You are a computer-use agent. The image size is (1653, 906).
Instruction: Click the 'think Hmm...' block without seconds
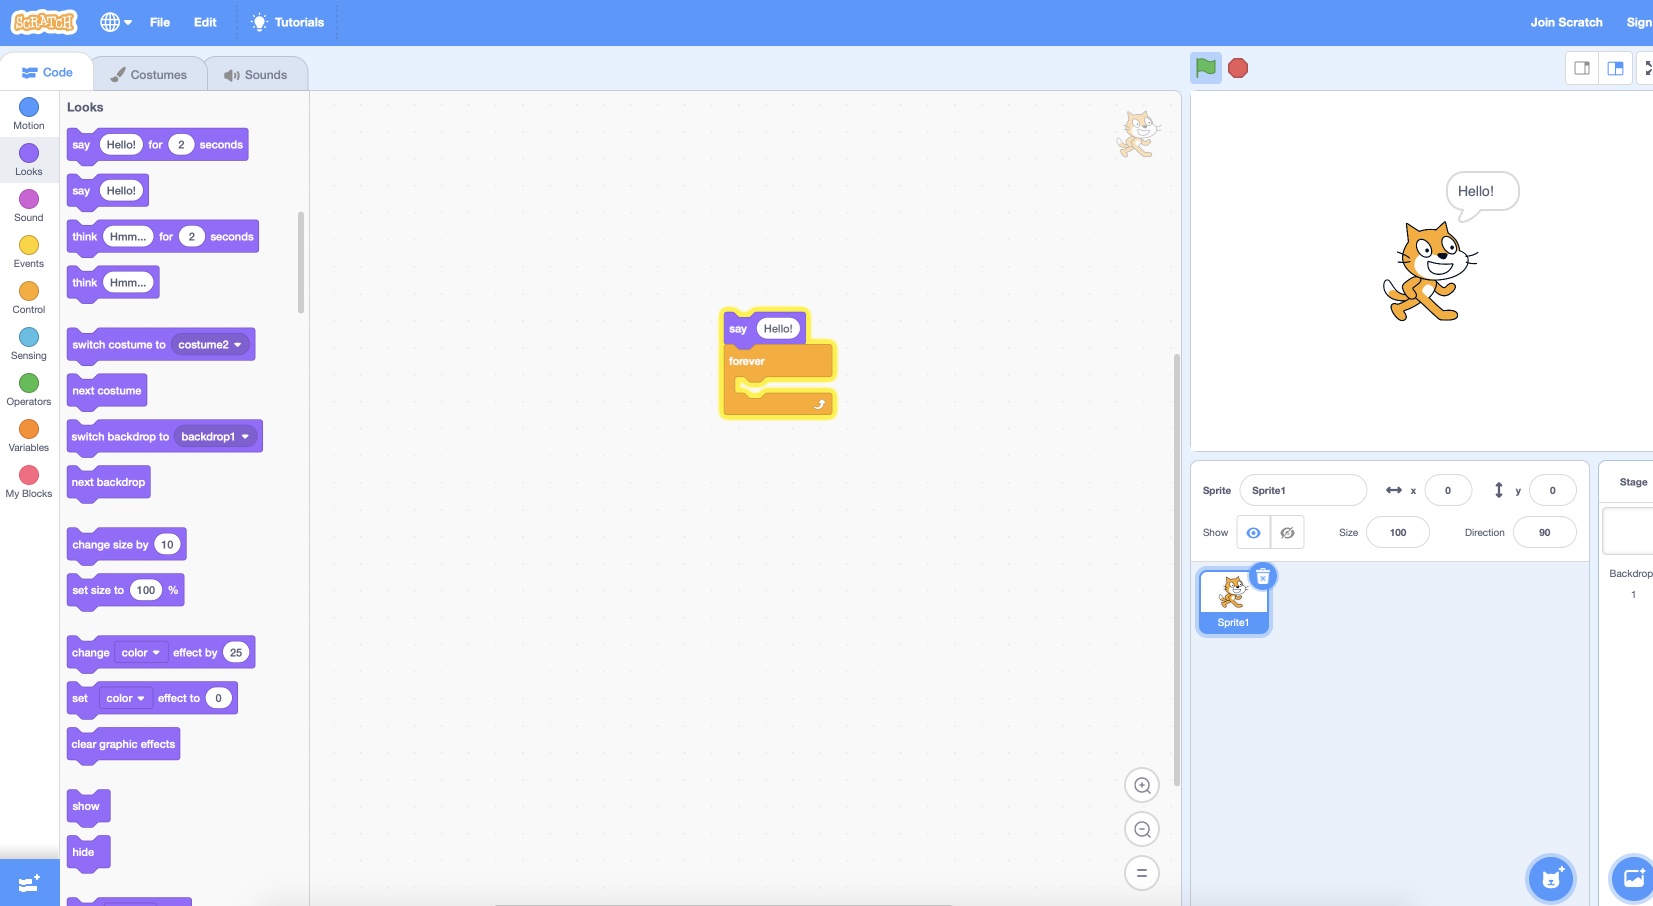pos(85,283)
